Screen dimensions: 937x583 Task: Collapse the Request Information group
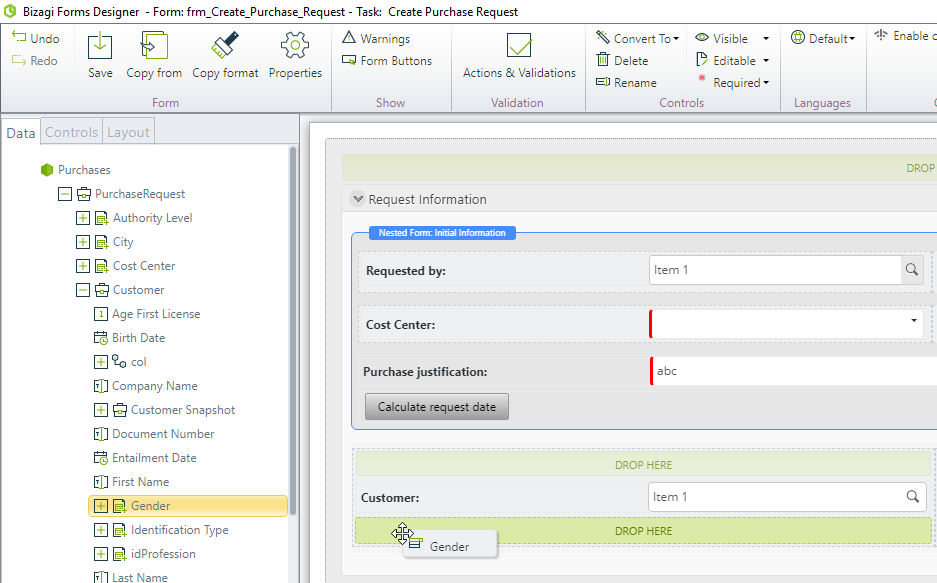357,199
